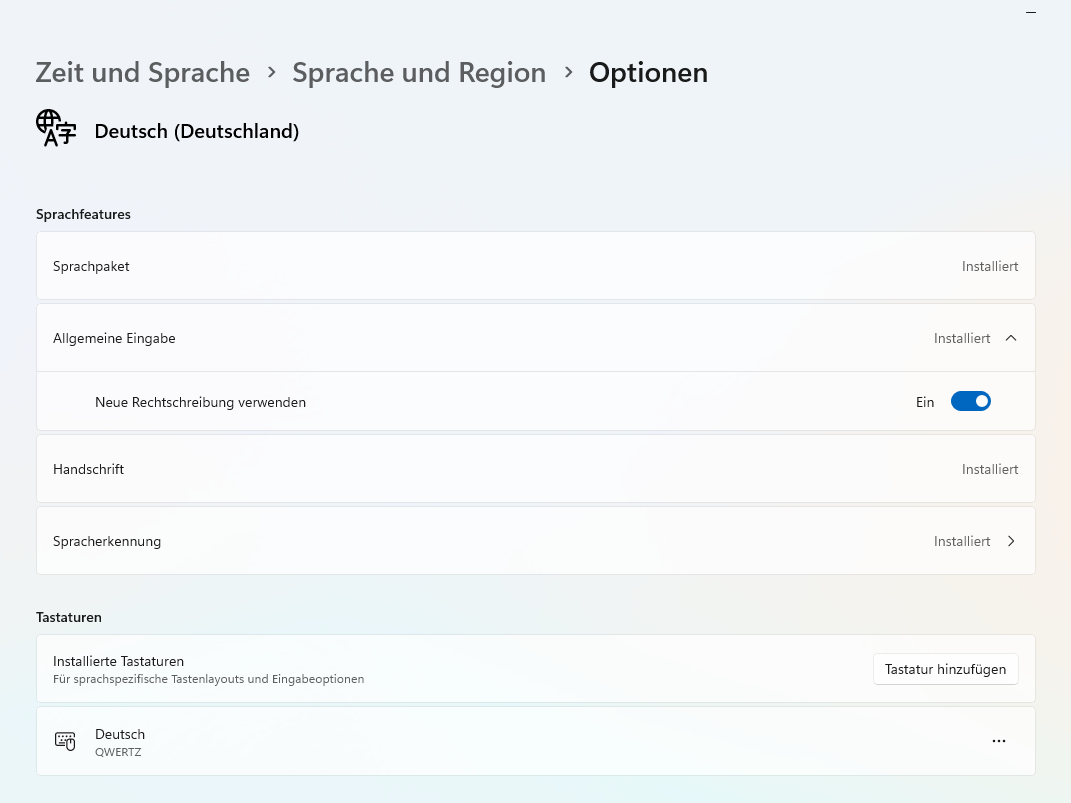Click the Ein label next to the toggle
The height and width of the screenshot is (803, 1071).
[925, 402]
